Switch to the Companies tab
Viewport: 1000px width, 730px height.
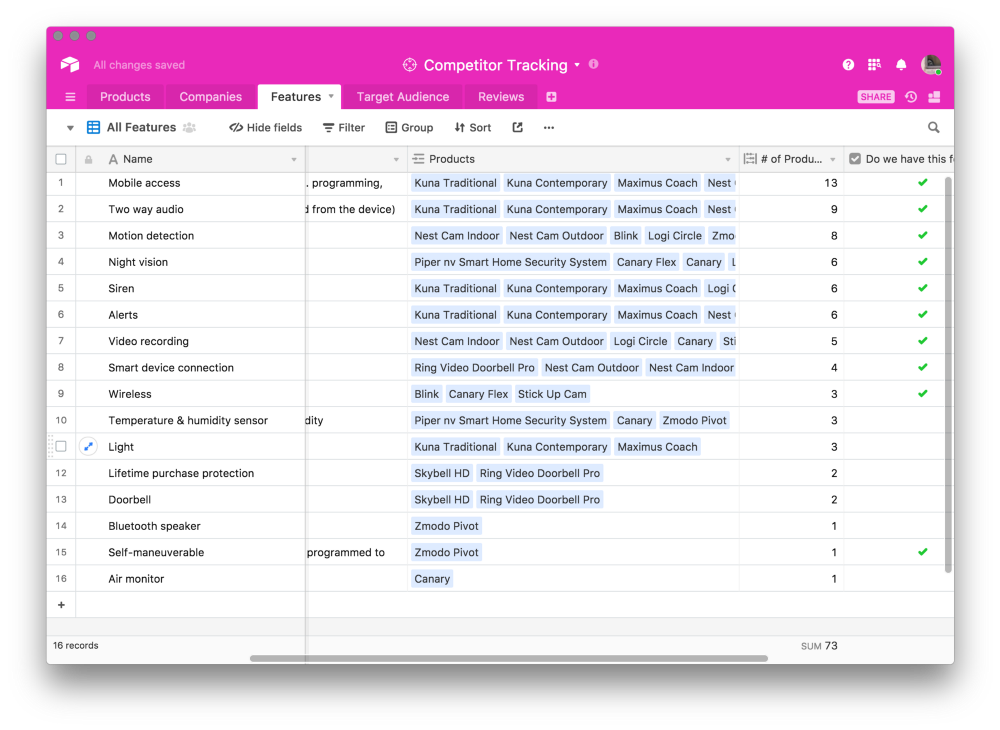210,97
